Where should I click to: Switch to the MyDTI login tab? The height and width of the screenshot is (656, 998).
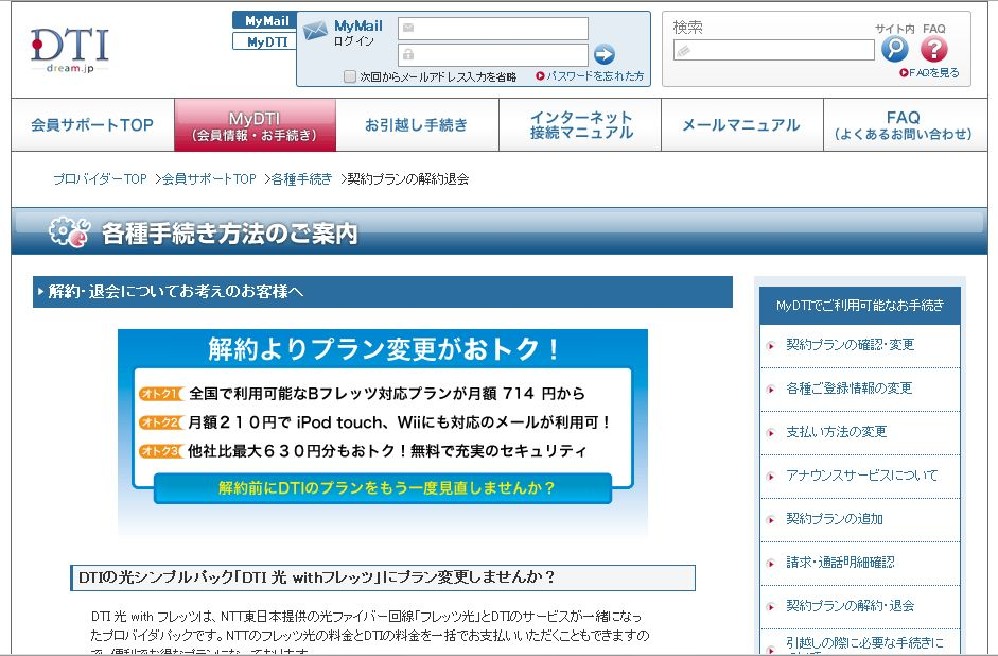pyautogui.click(x=266, y=42)
